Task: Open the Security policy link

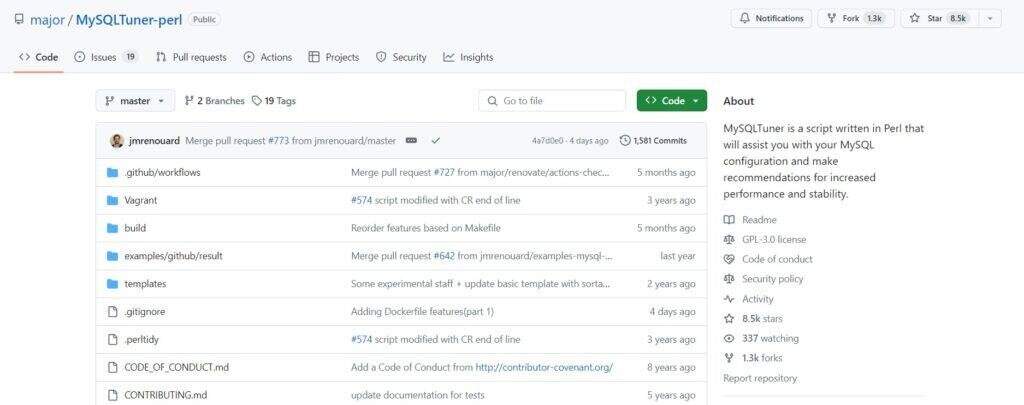Action: pos(772,279)
